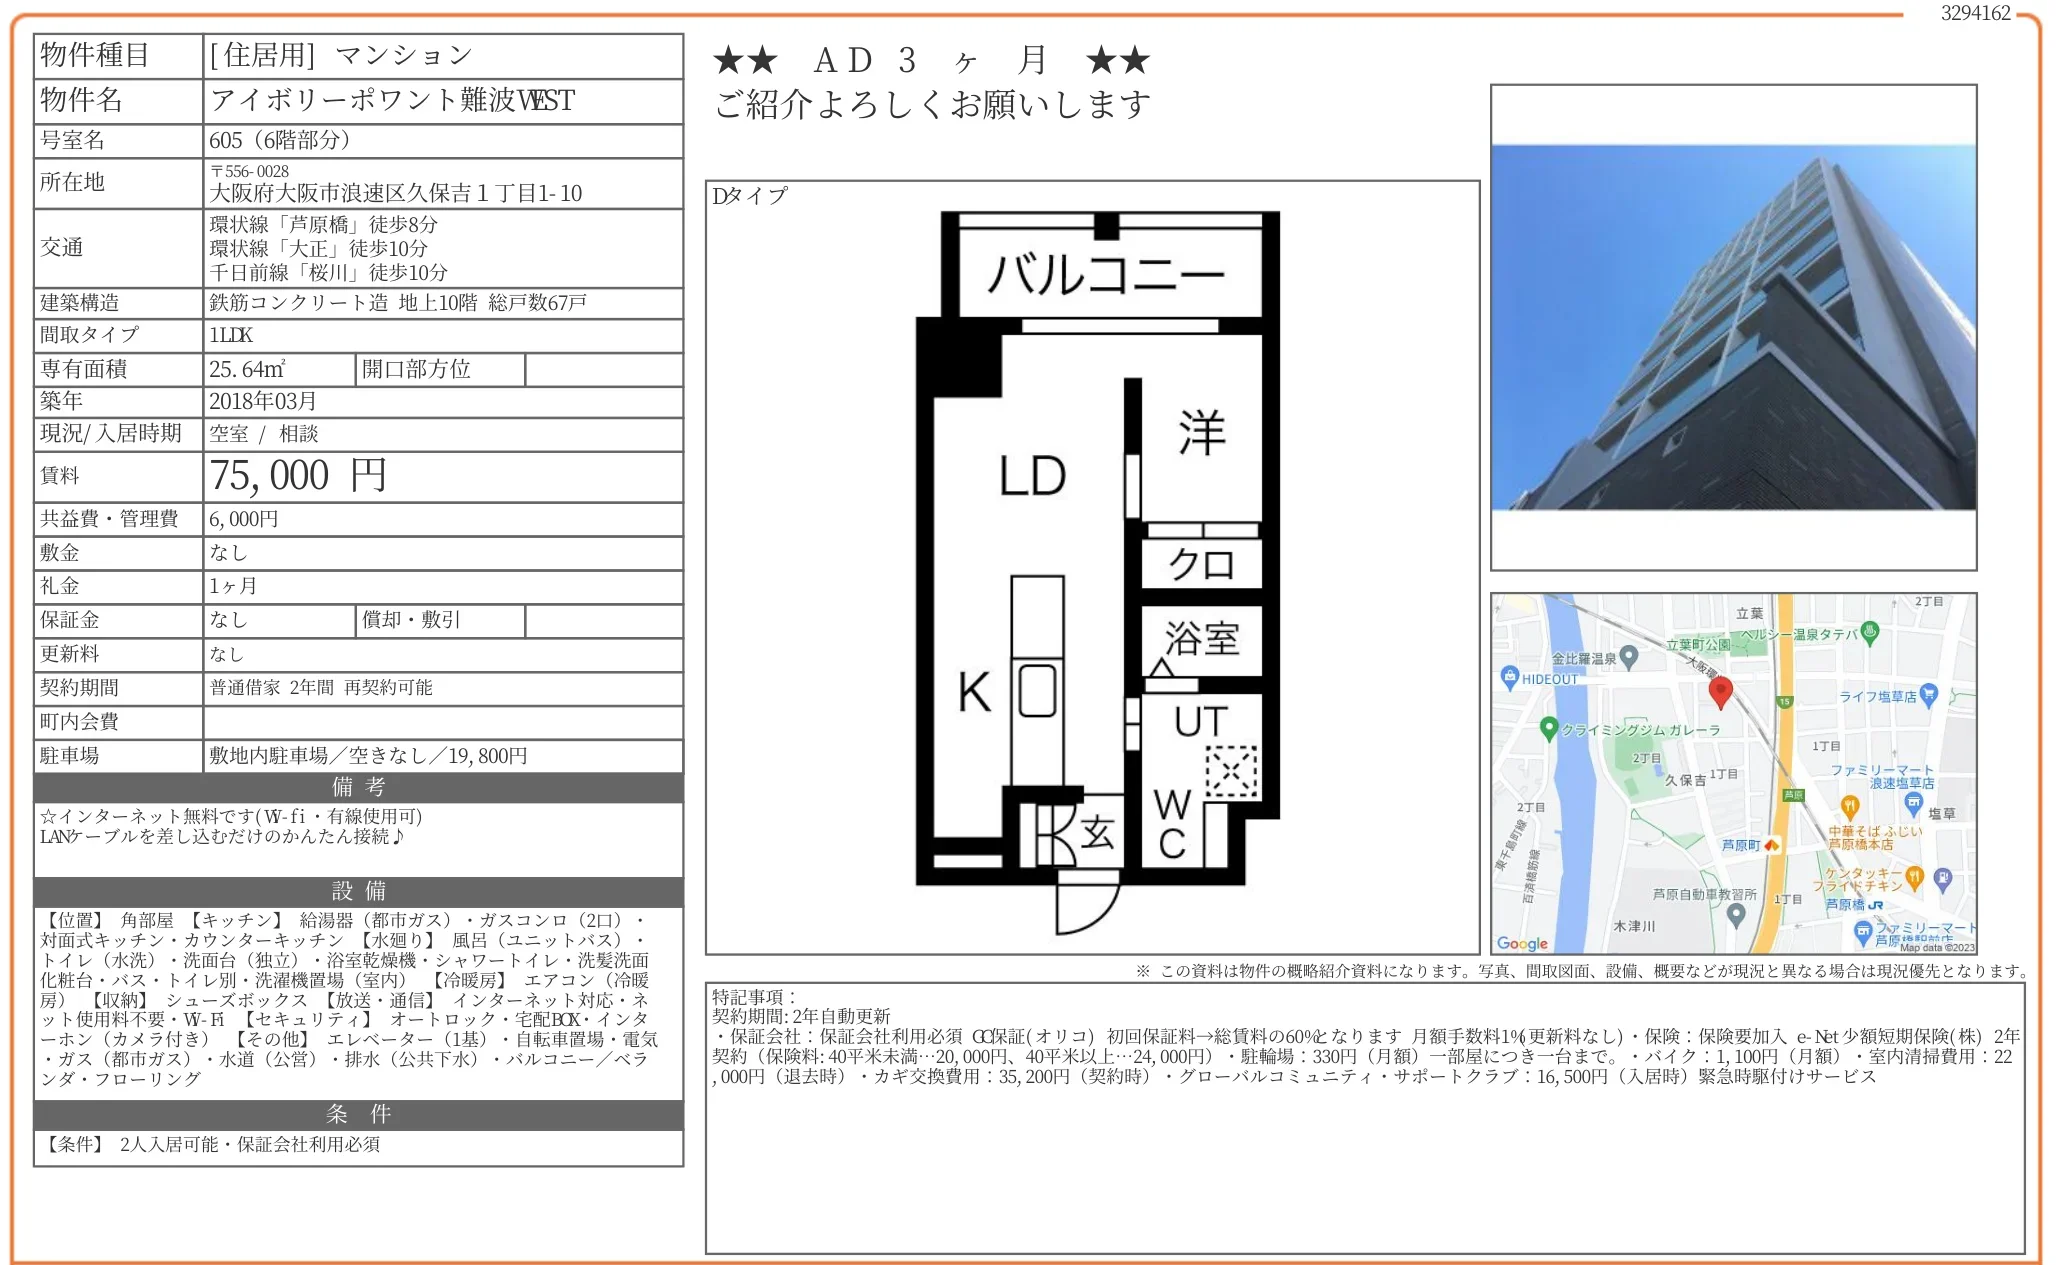Screen dimensions: 2056x1265
Task: Select the 金比羅温泉 gray pin
Action: tap(1630, 658)
